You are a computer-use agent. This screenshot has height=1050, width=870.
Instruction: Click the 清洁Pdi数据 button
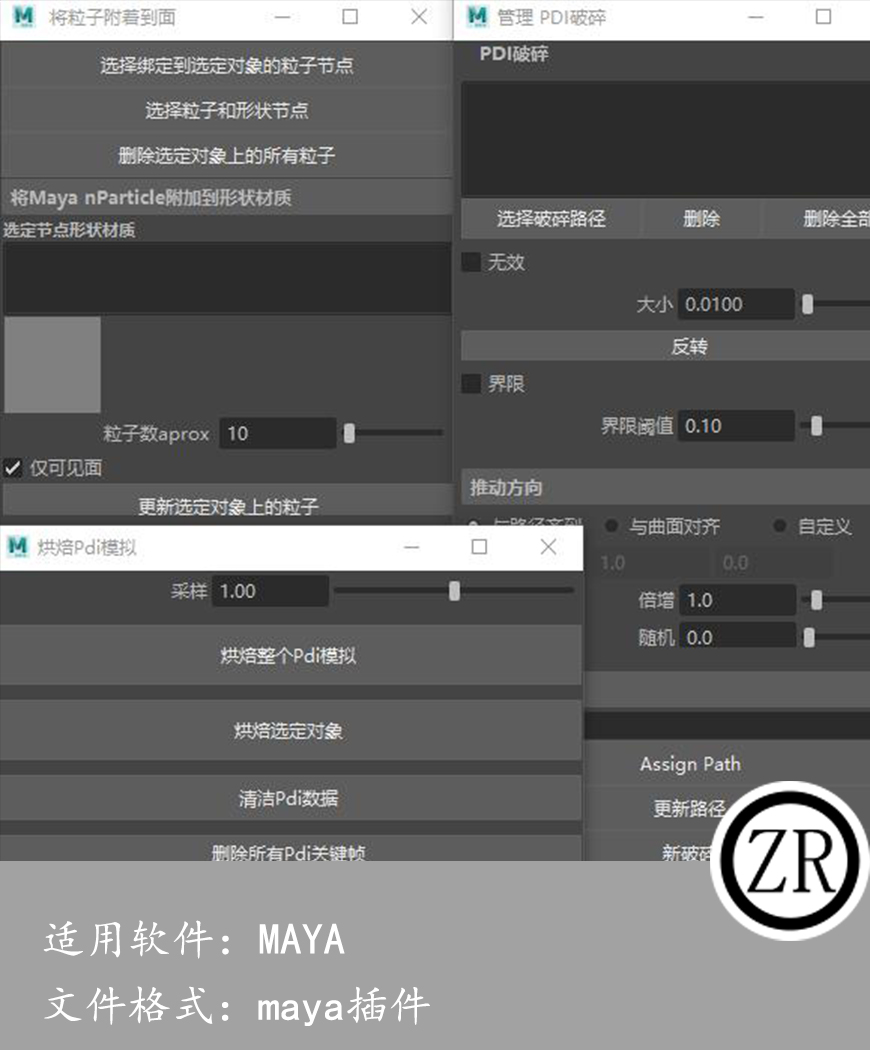pos(290,797)
